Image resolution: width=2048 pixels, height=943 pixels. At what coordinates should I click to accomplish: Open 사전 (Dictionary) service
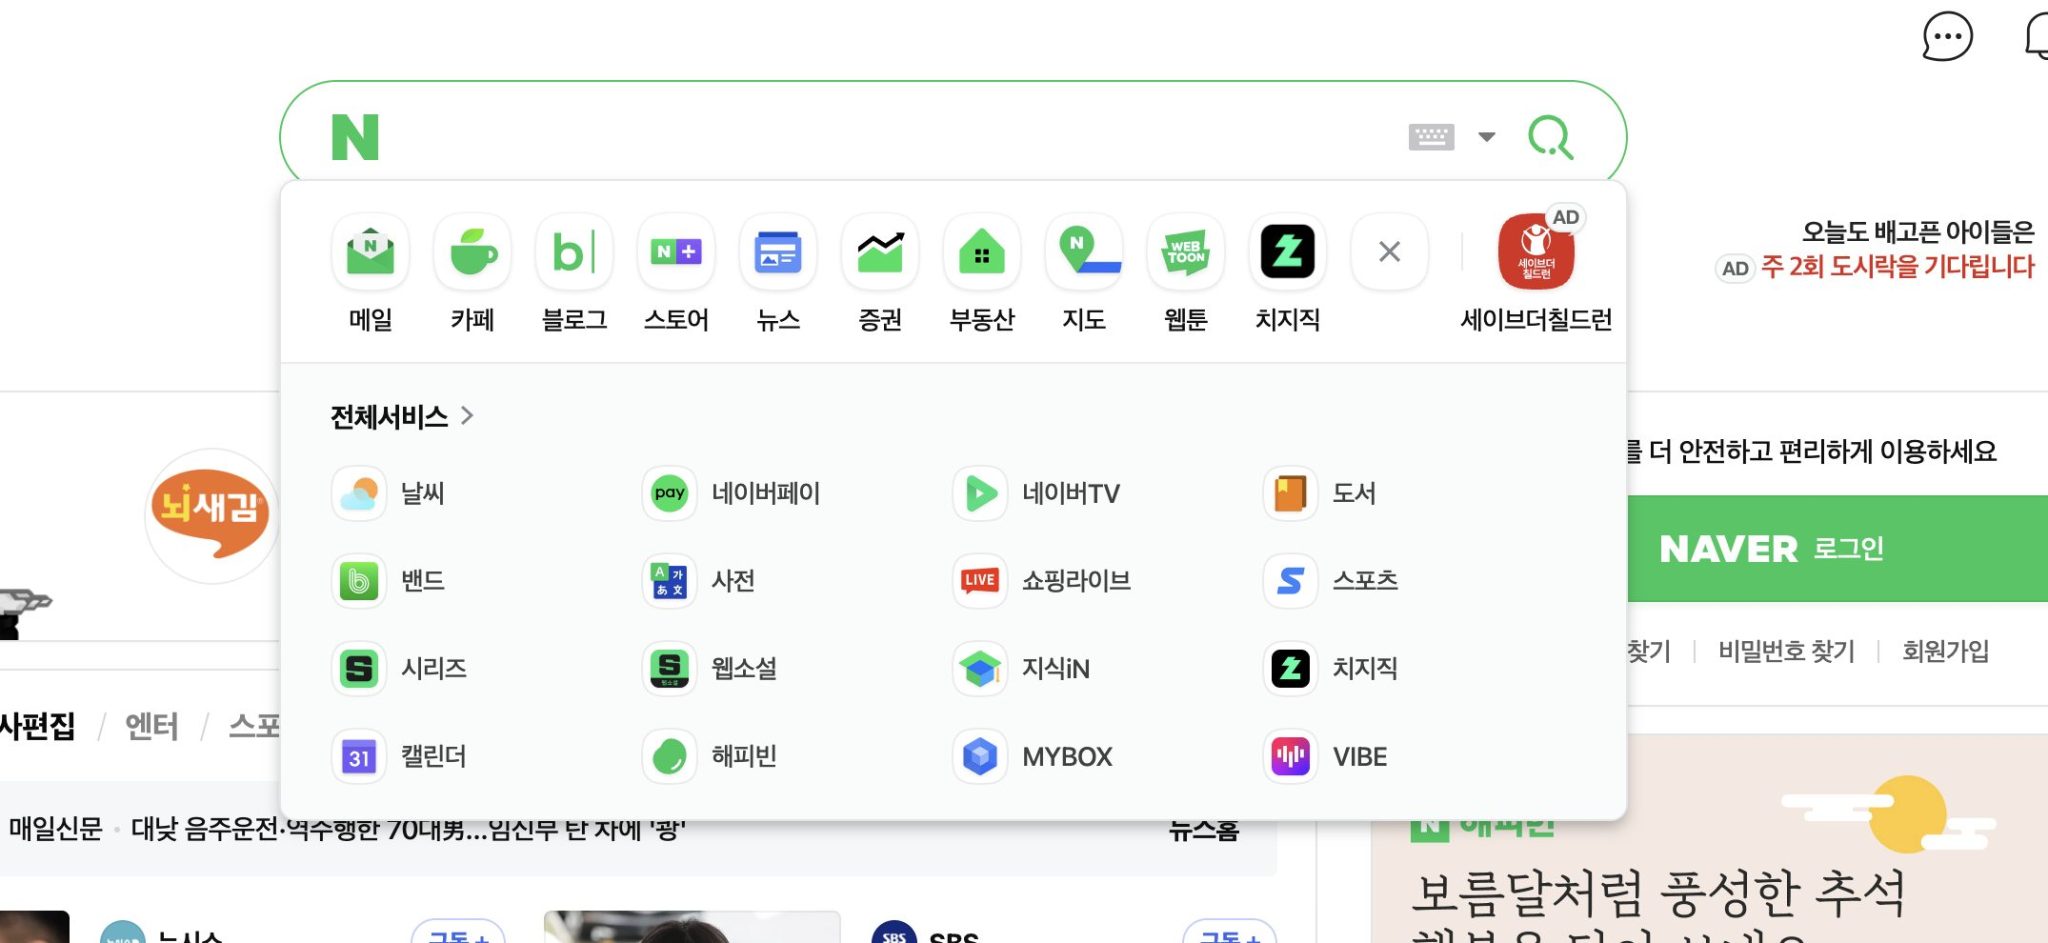pos(699,581)
